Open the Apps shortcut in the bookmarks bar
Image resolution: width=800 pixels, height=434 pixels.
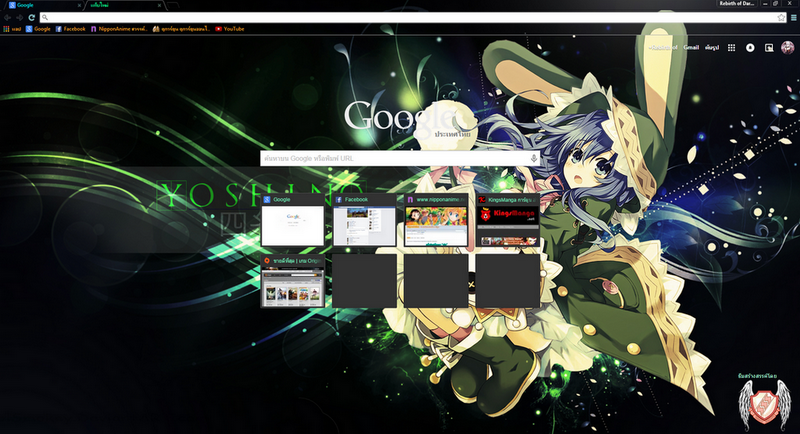[x=12, y=29]
